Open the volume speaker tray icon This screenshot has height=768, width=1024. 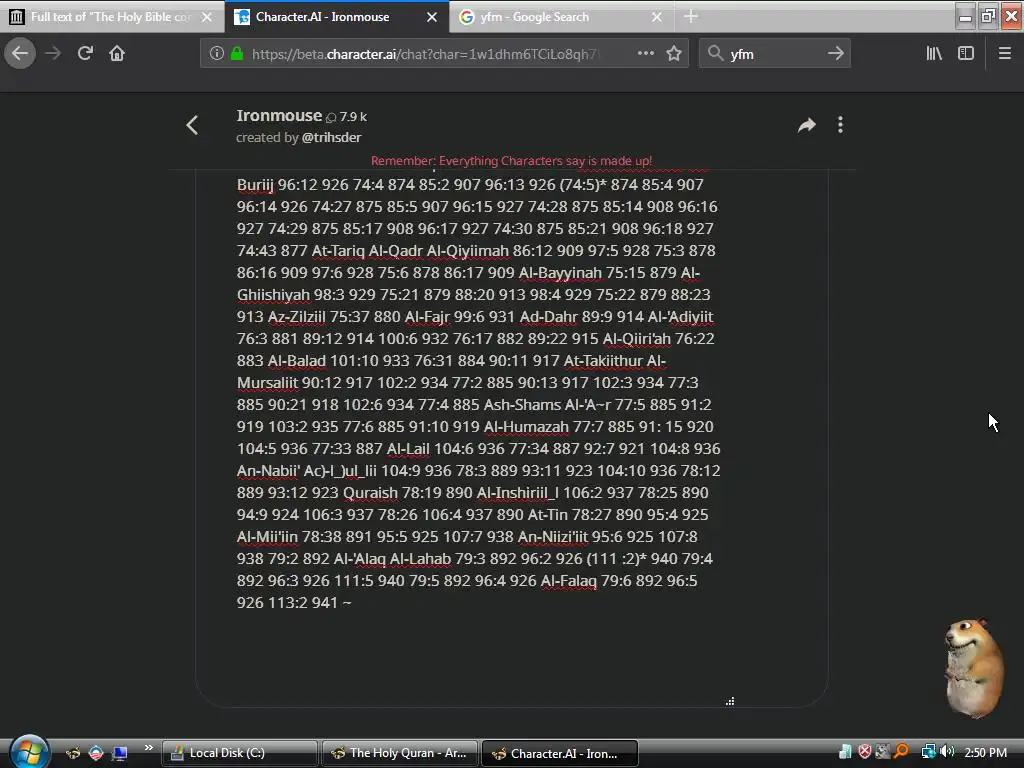click(948, 752)
